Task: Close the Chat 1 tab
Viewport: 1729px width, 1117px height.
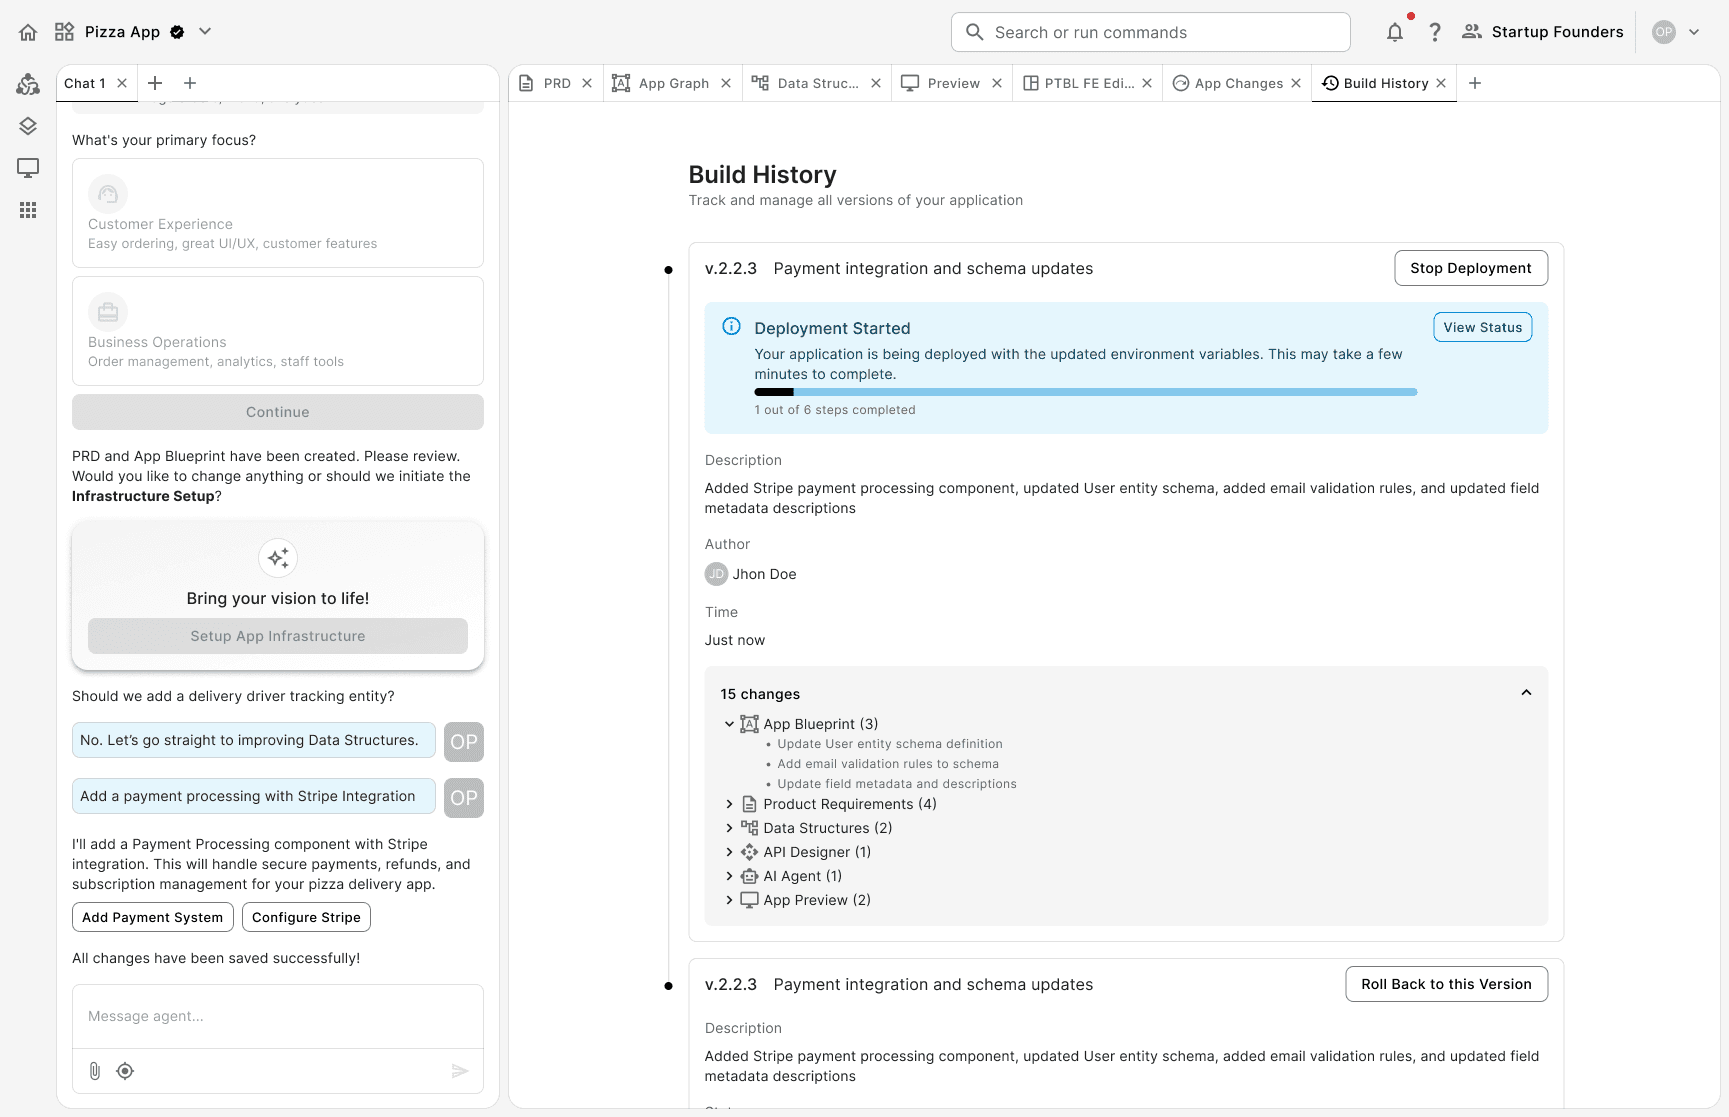Action: 122,83
